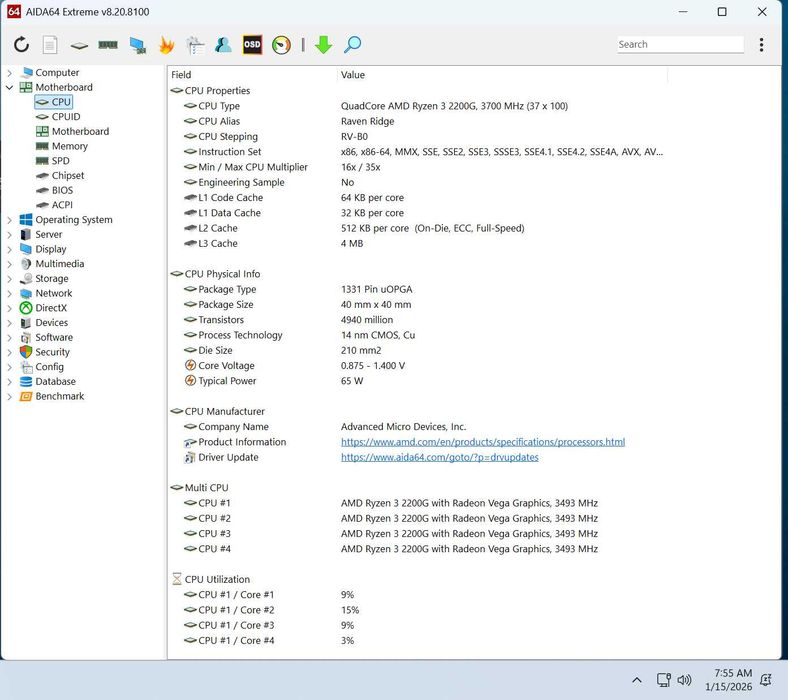Click the magnifying glass search icon
This screenshot has height=700, width=788.
(352, 45)
